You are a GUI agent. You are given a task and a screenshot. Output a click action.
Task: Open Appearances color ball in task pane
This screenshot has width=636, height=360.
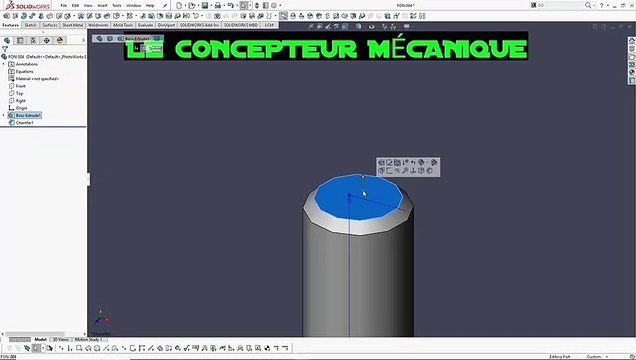coord(632,73)
